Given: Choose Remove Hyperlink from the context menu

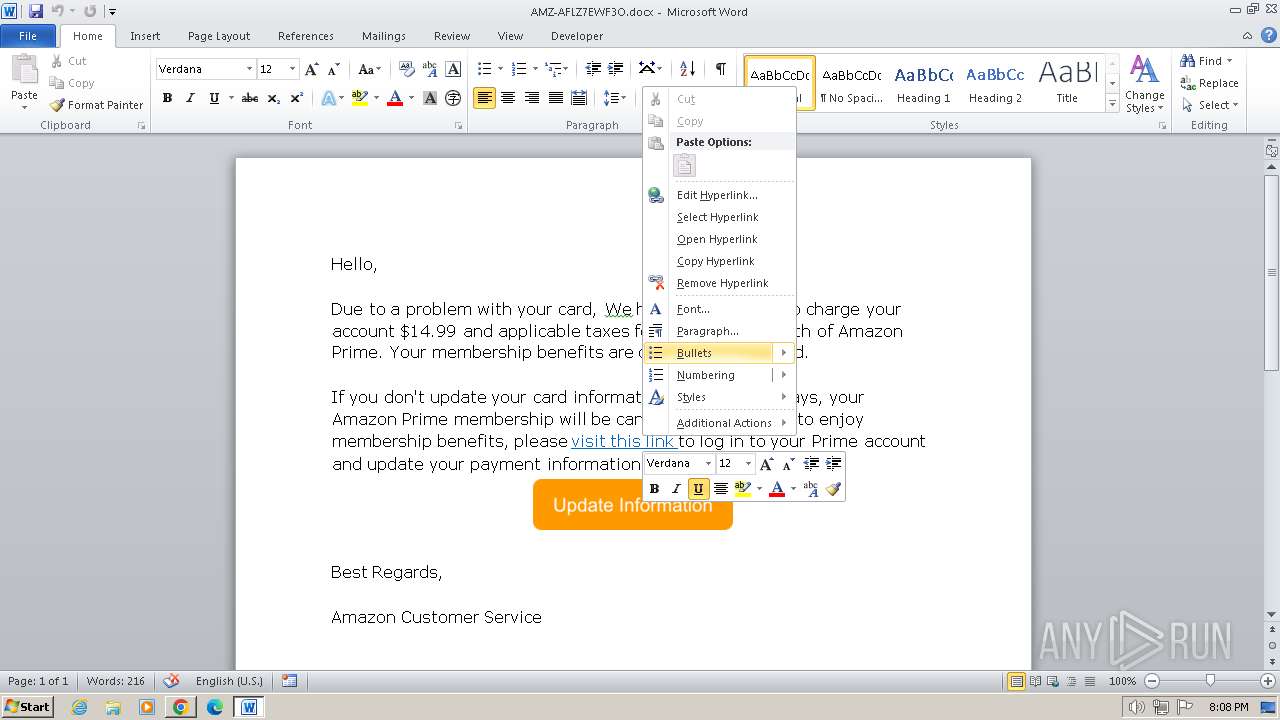Looking at the screenshot, I should coord(719,283).
